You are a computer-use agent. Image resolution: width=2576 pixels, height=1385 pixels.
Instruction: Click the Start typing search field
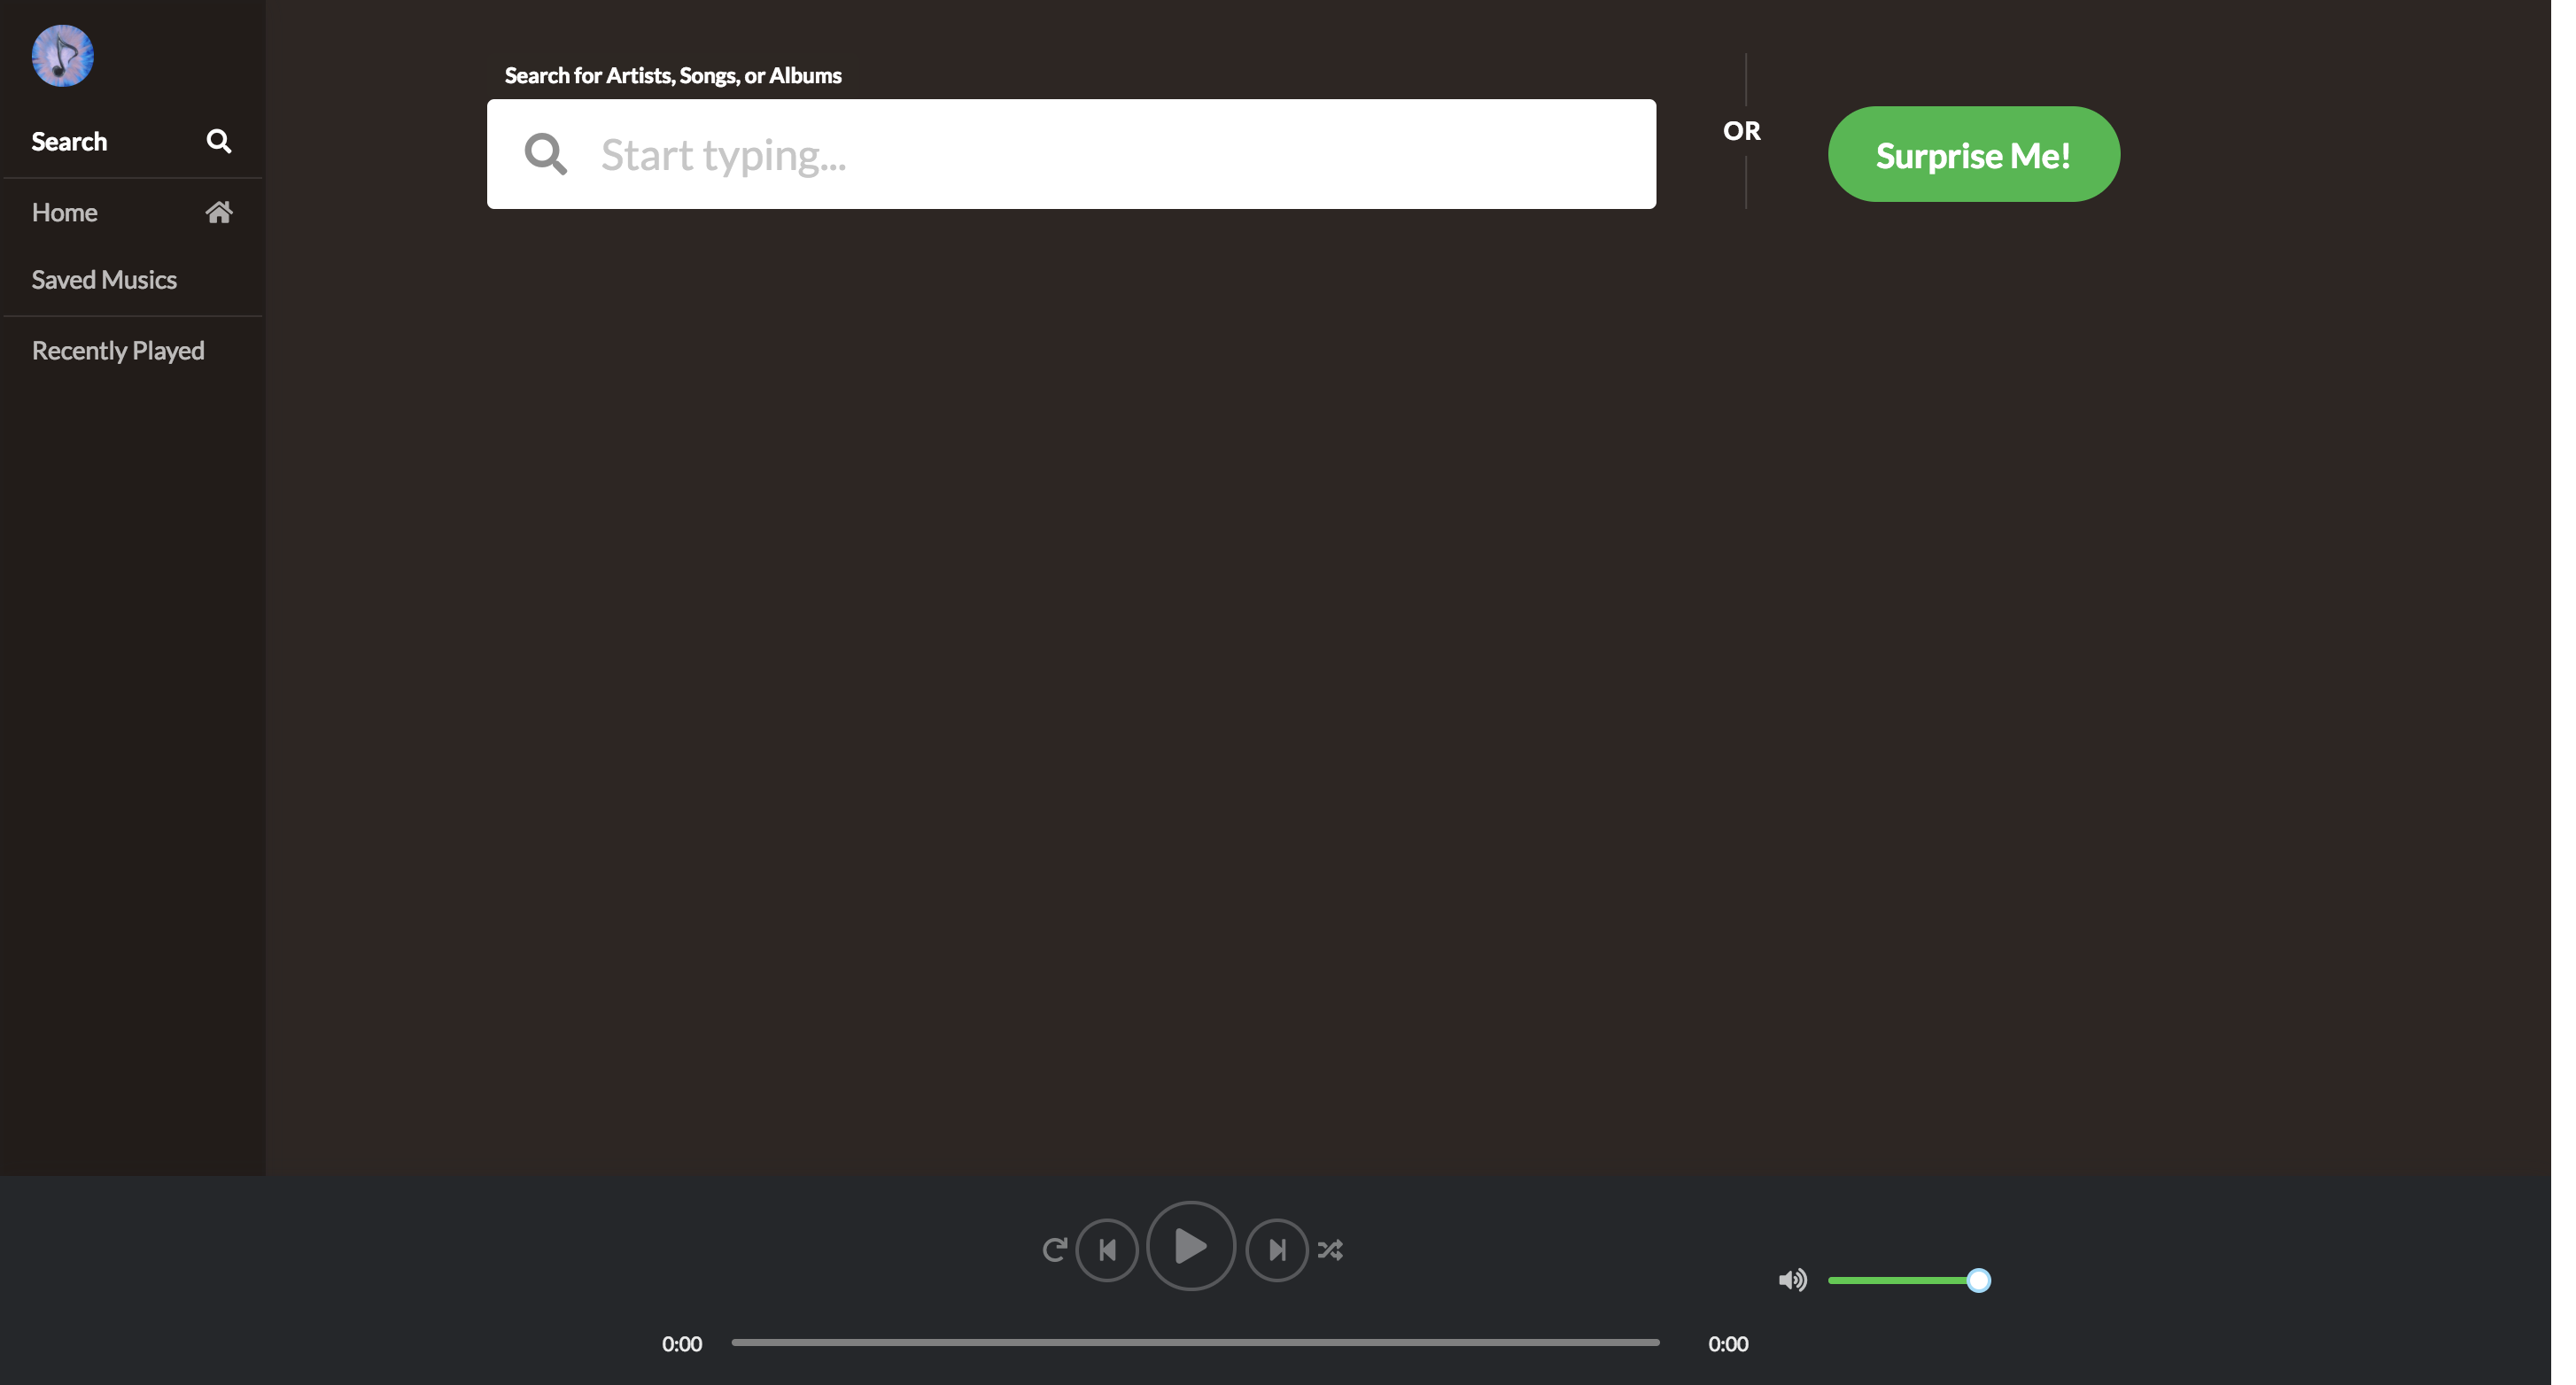tap(1071, 154)
